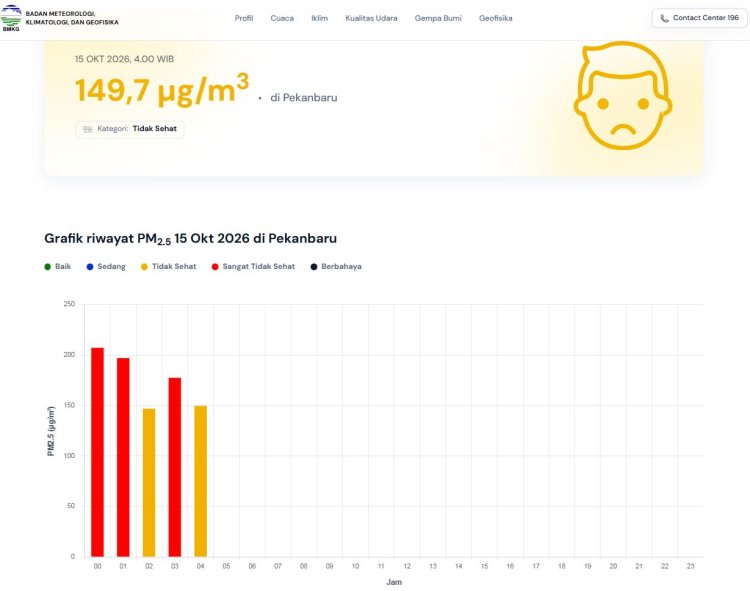750x591 pixels.
Task: Click the 149,7 µg/m³ value
Action: coord(162,89)
